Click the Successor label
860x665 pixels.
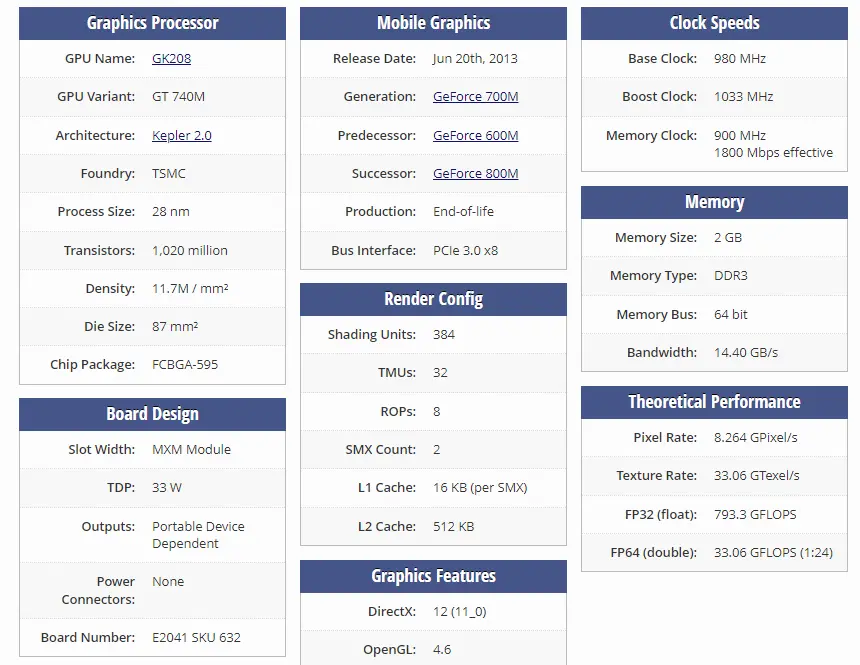384,173
